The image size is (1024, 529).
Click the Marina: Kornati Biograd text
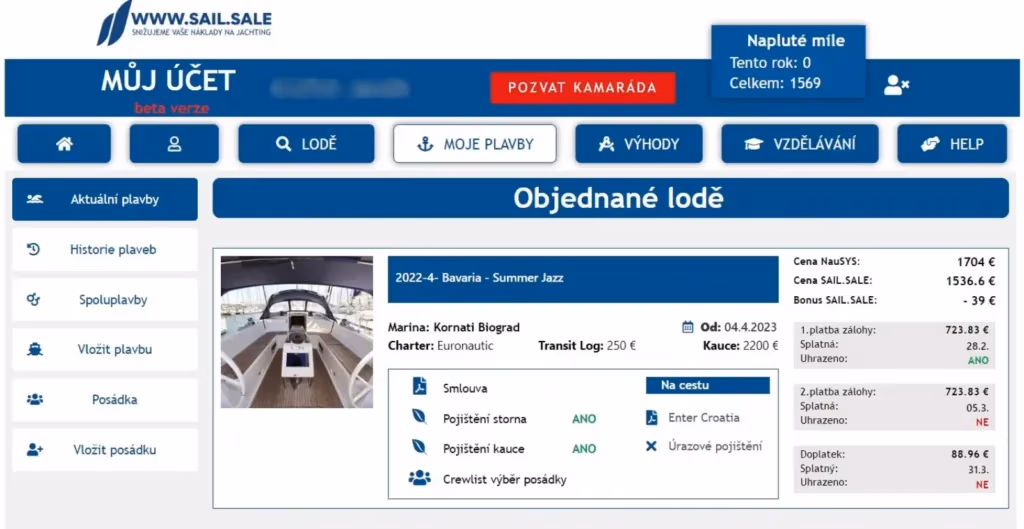tap(454, 327)
